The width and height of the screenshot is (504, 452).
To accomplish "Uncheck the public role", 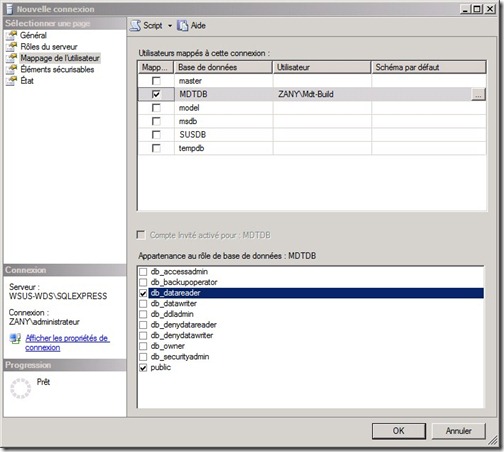I will [x=143, y=368].
